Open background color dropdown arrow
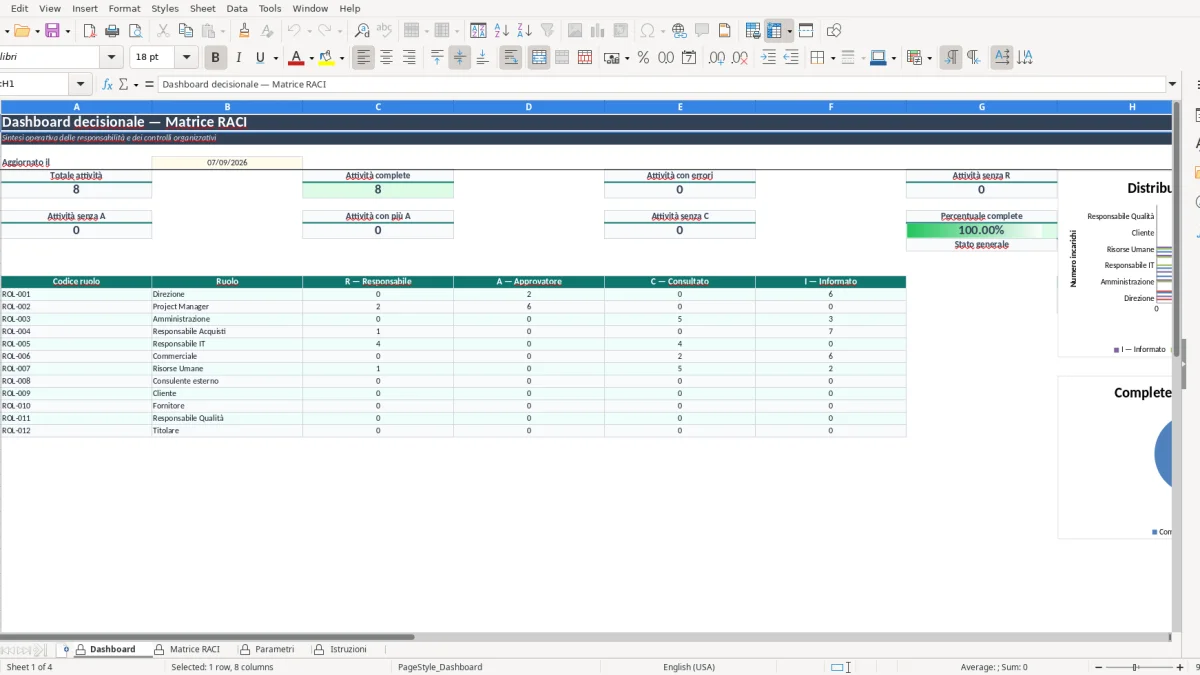Screen dimensions: 1200x675 (x=342, y=58)
